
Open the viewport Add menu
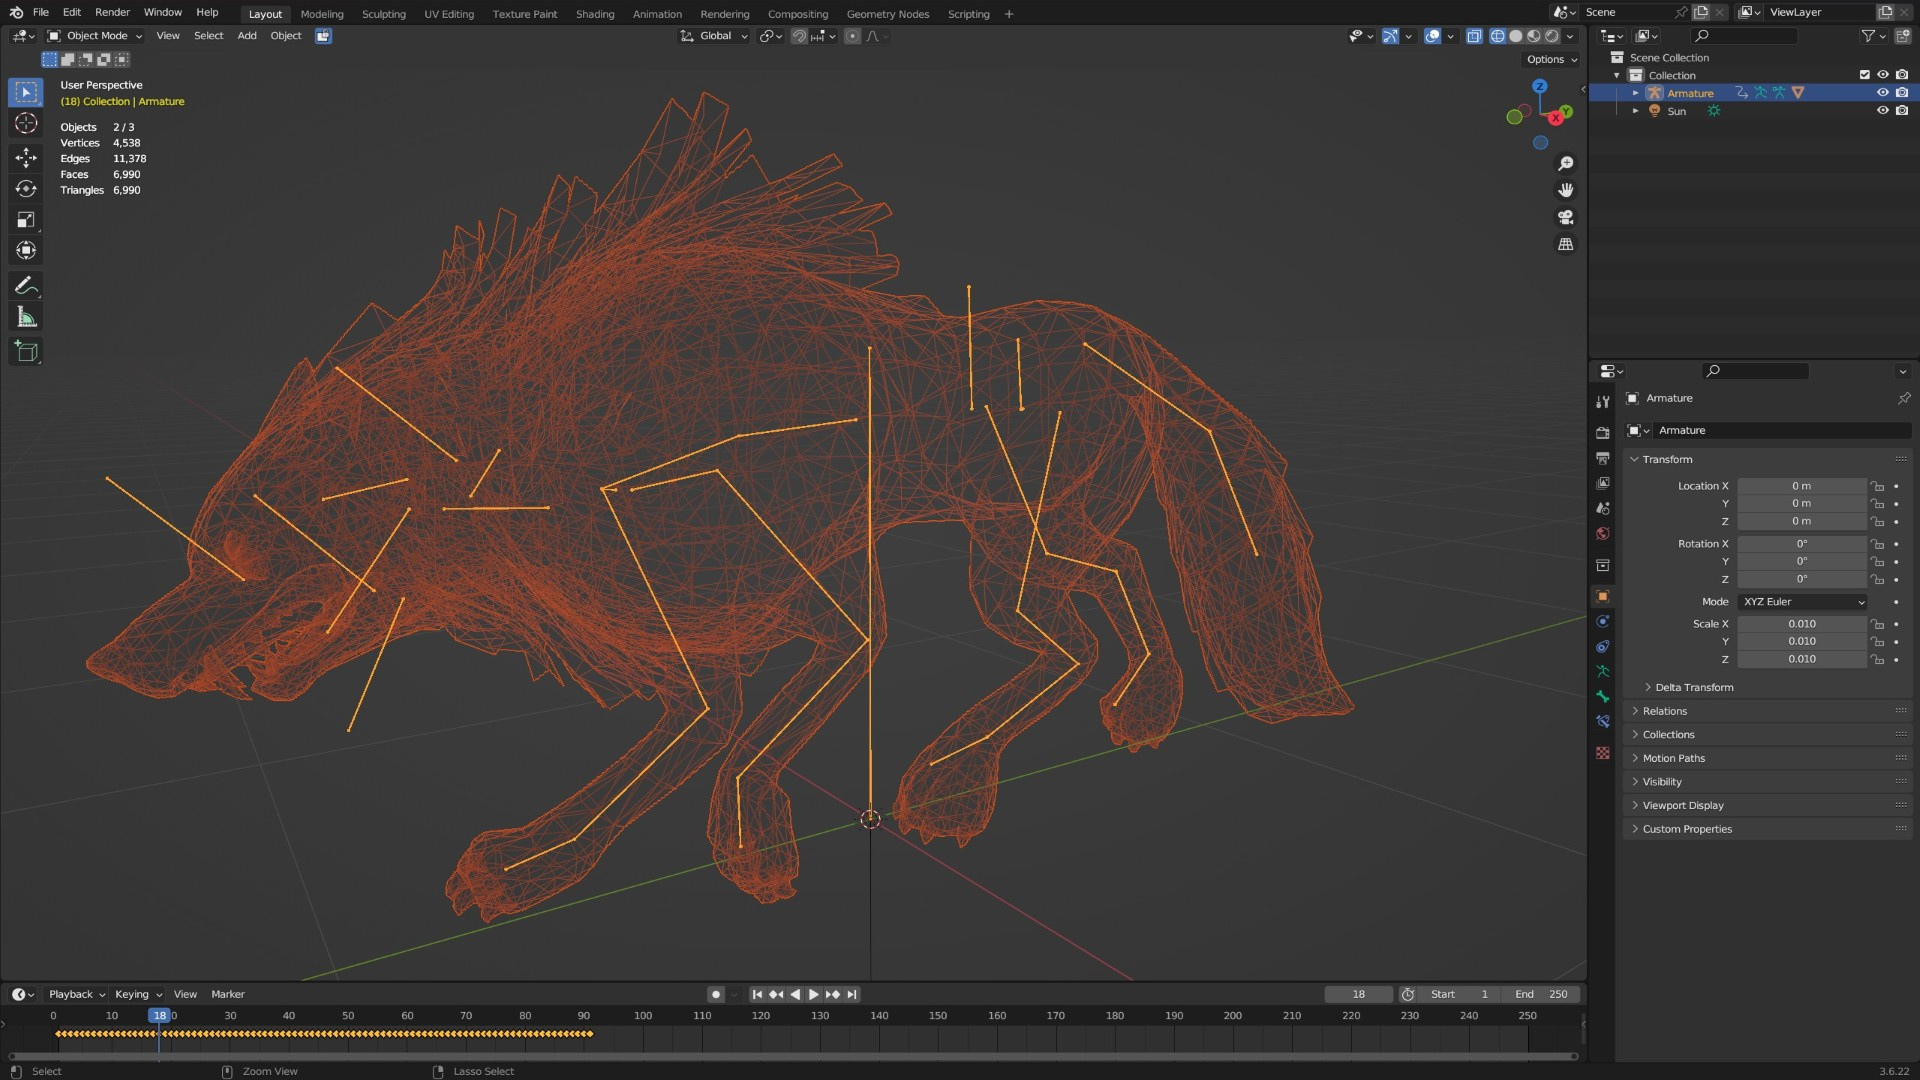(247, 36)
